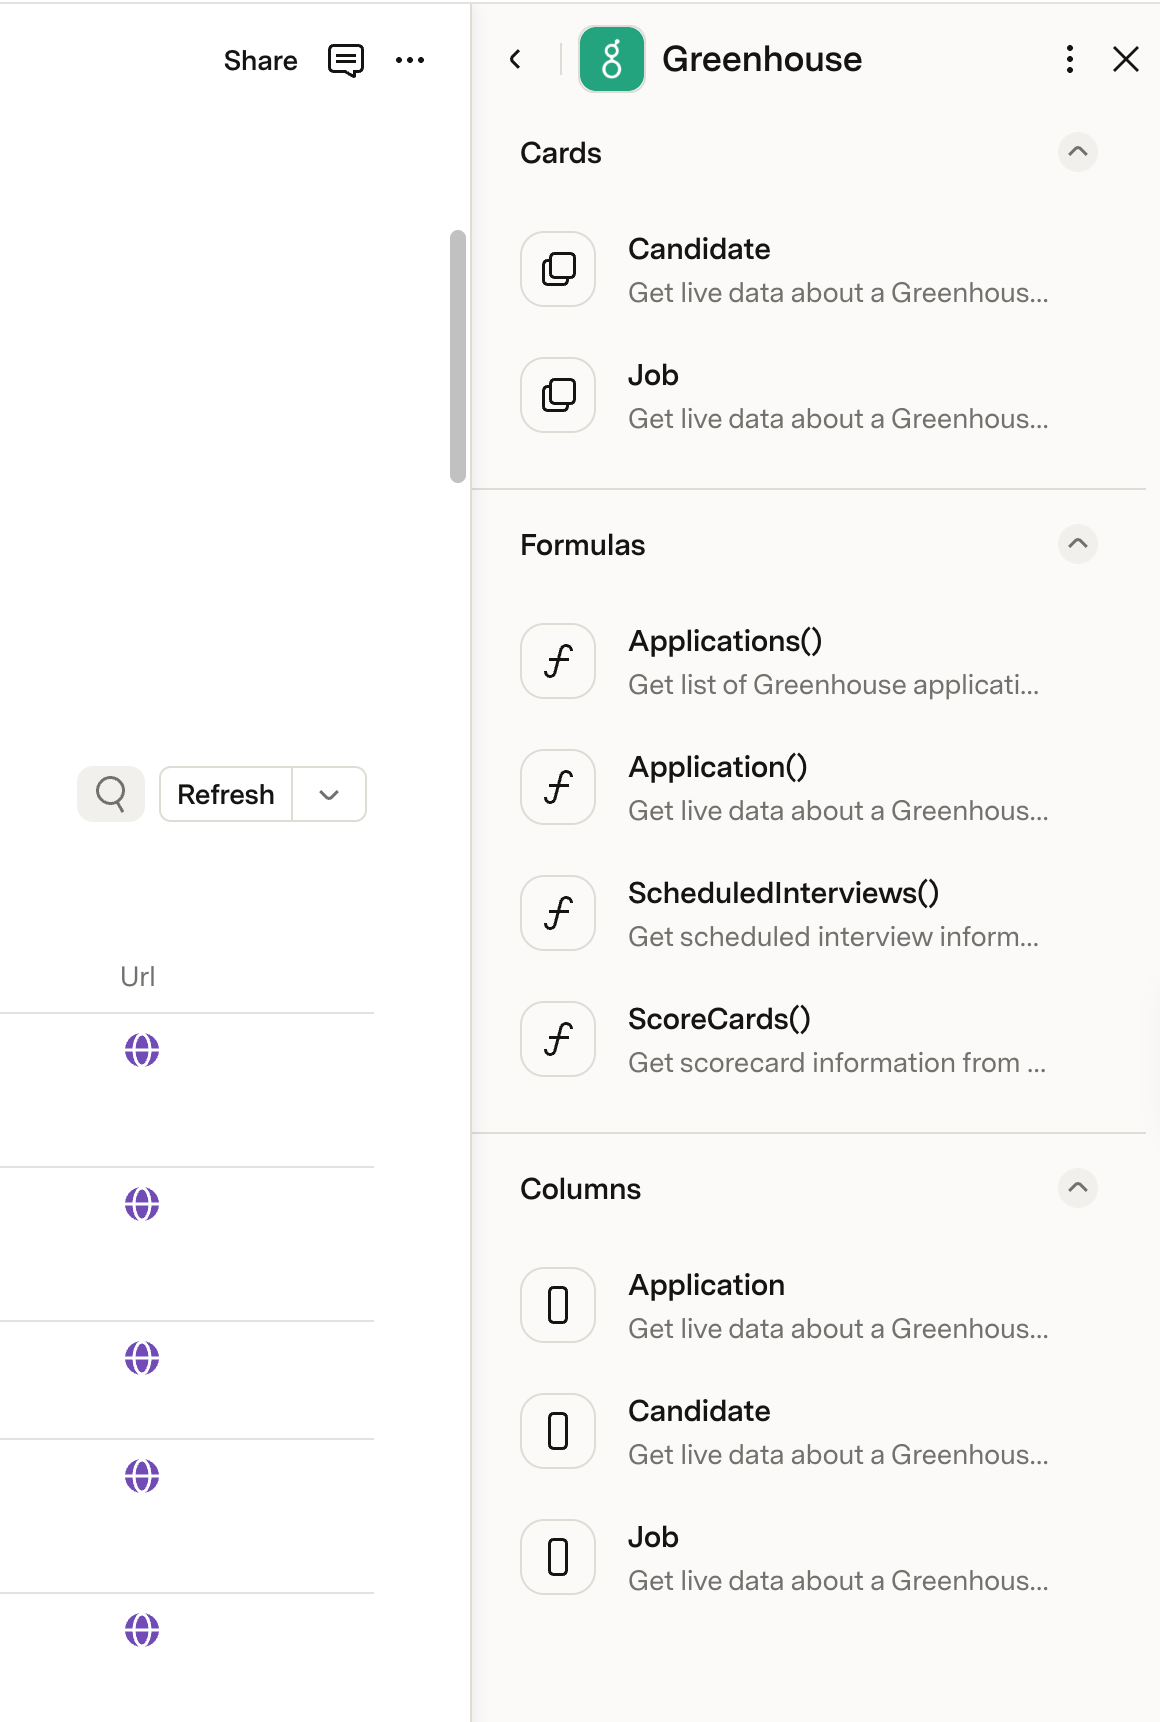Viewport: 1160px width, 1722px height.
Task: Click the Formulas section heading
Action: pos(583,545)
